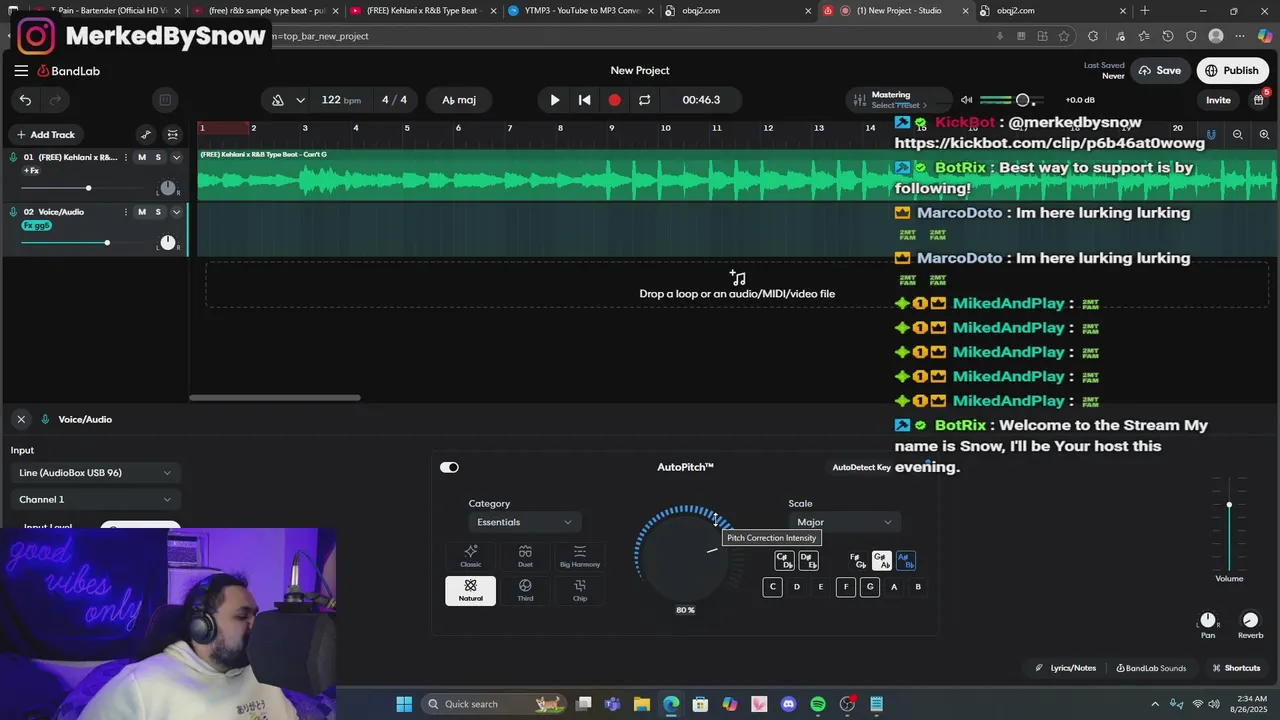Image resolution: width=1280 pixels, height=720 pixels.
Task: Open the Shortcuts panel
Action: (1236, 668)
